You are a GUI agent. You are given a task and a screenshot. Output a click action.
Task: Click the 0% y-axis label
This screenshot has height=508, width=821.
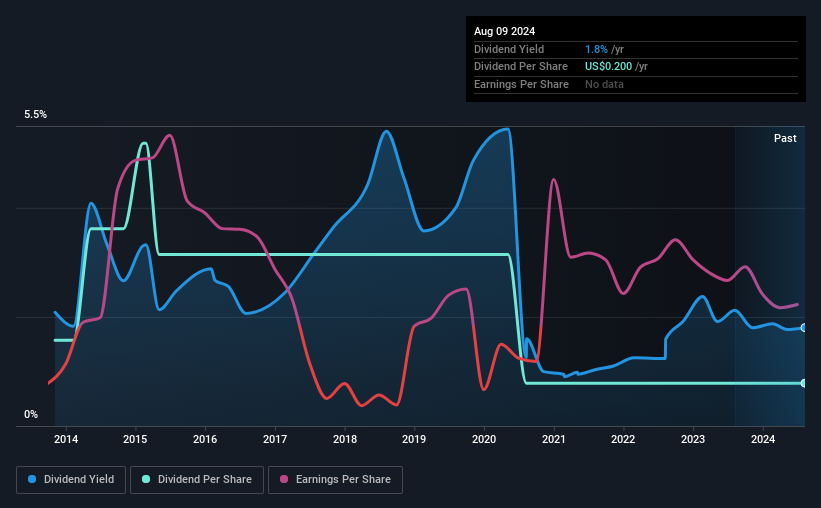(31, 415)
